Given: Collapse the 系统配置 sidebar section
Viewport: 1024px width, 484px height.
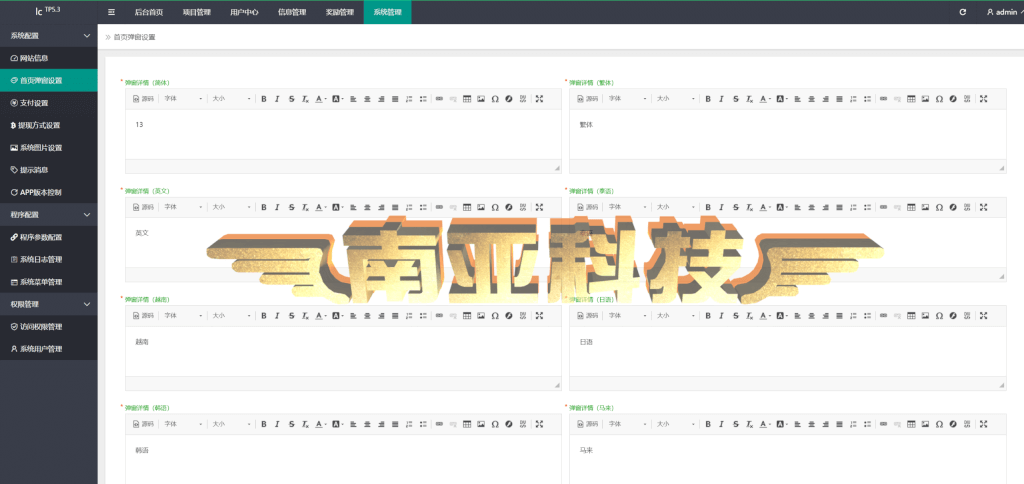Looking at the screenshot, I should (x=49, y=35).
